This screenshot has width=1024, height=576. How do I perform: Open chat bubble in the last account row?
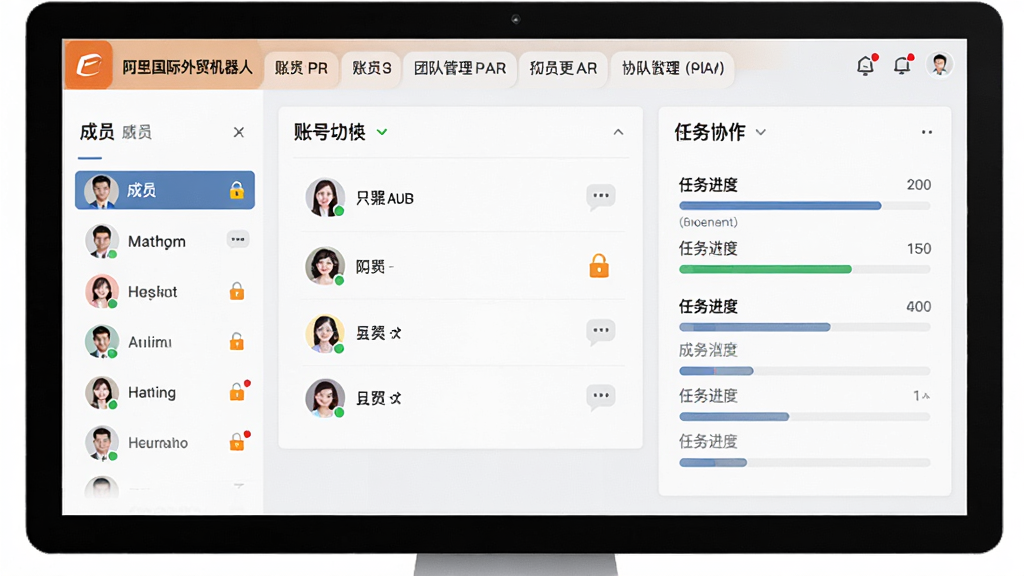pyautogui.click(x=600, y=396)
